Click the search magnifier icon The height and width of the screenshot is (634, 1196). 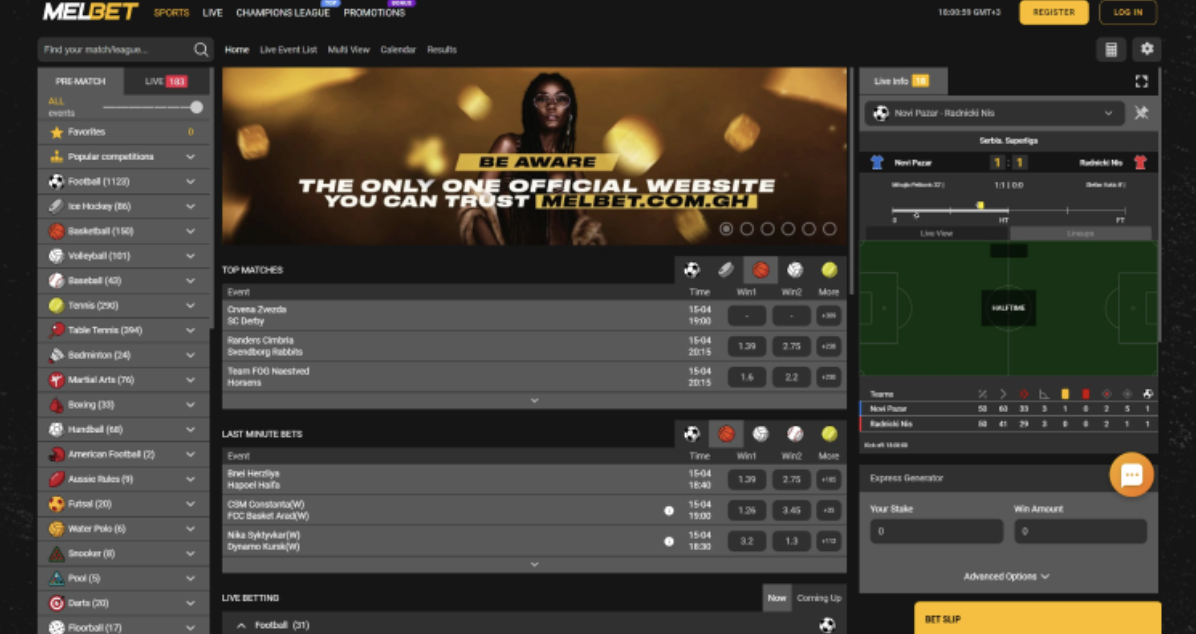pyautogui.click(x=201, y=50)
